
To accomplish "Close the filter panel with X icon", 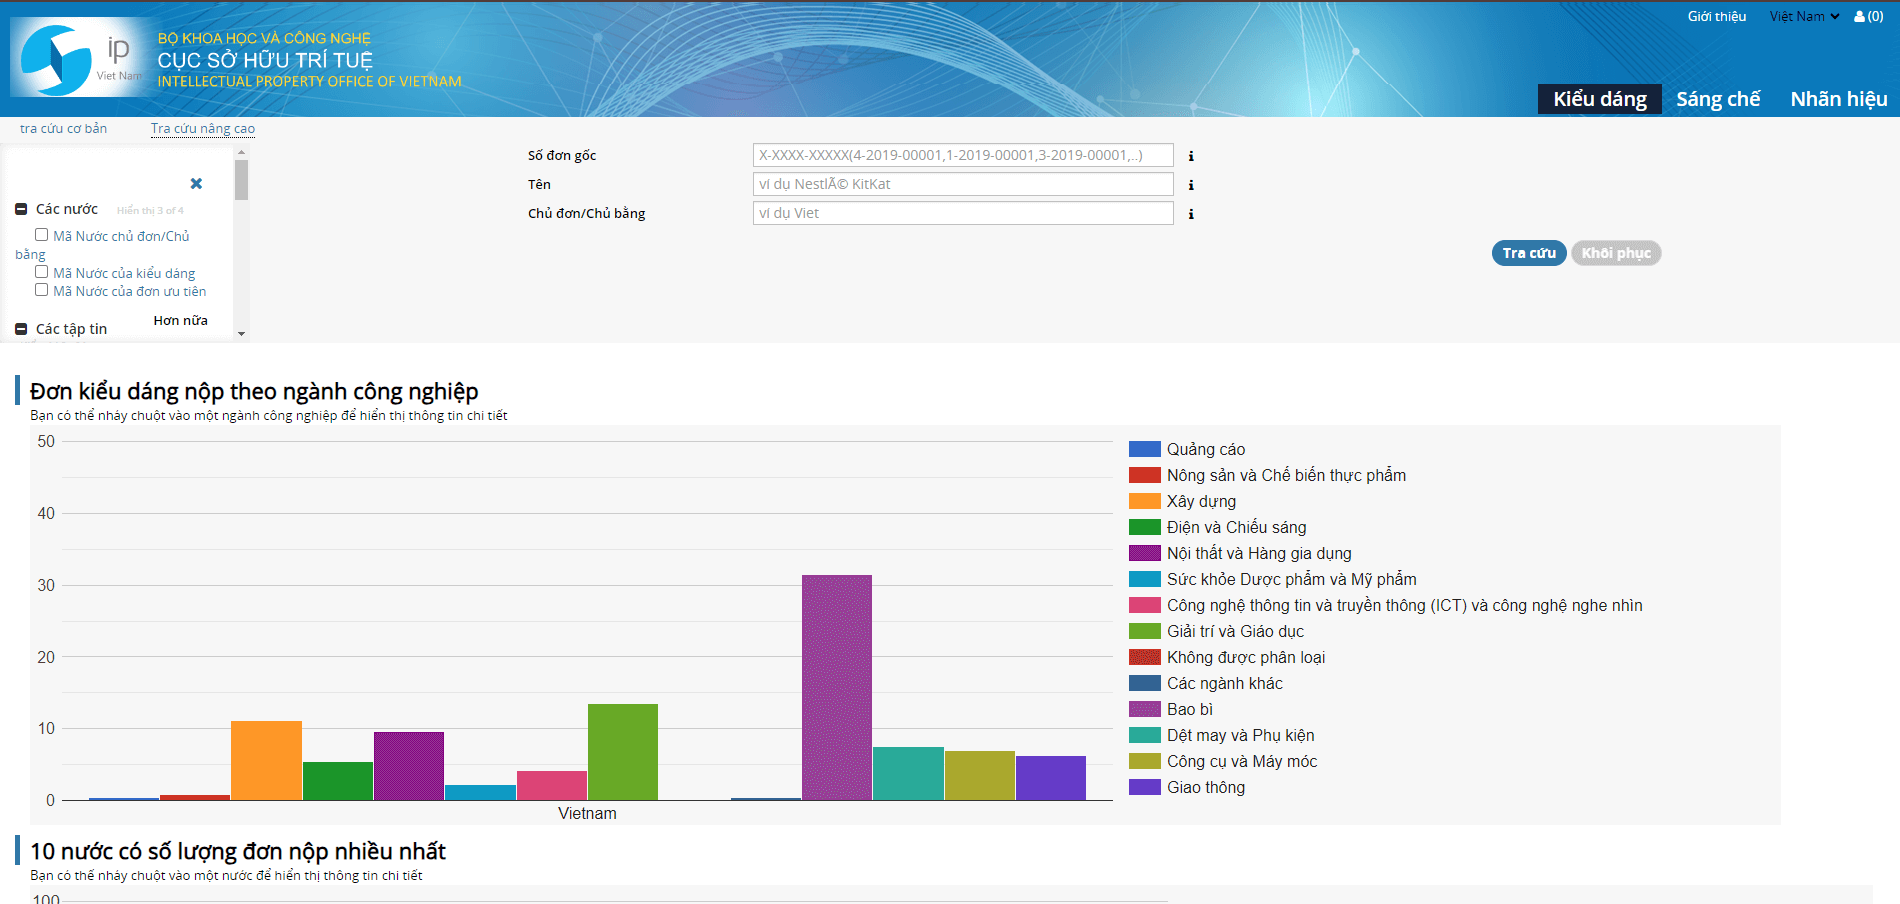I will pyautogui.click(x=196, y=183).
